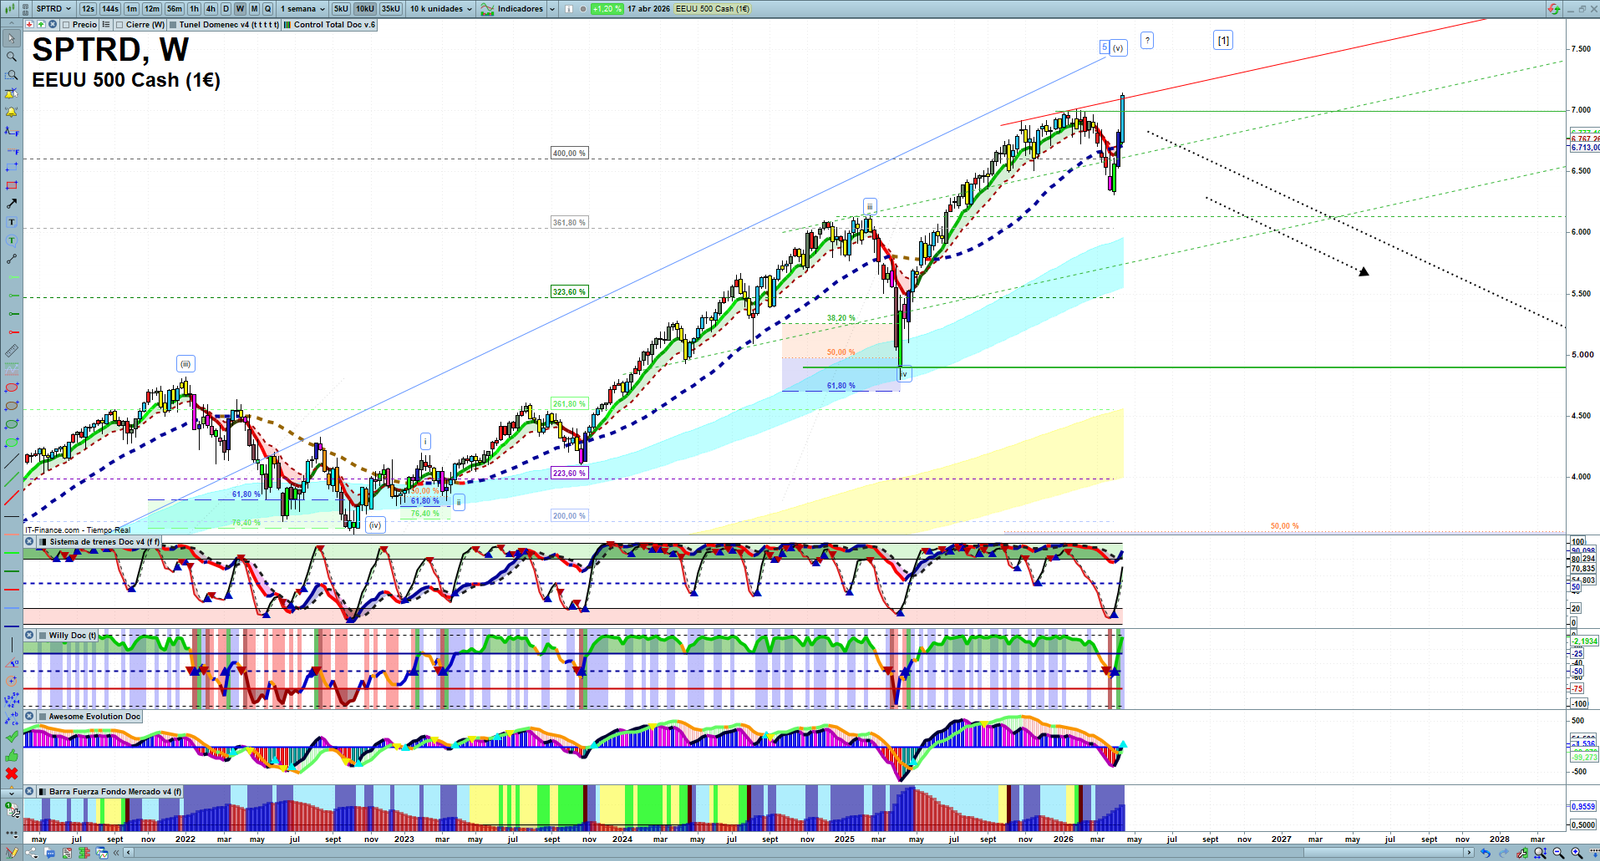Pick the magnifier zoom tool
The image size is (1600, 861).
[11, 57]
